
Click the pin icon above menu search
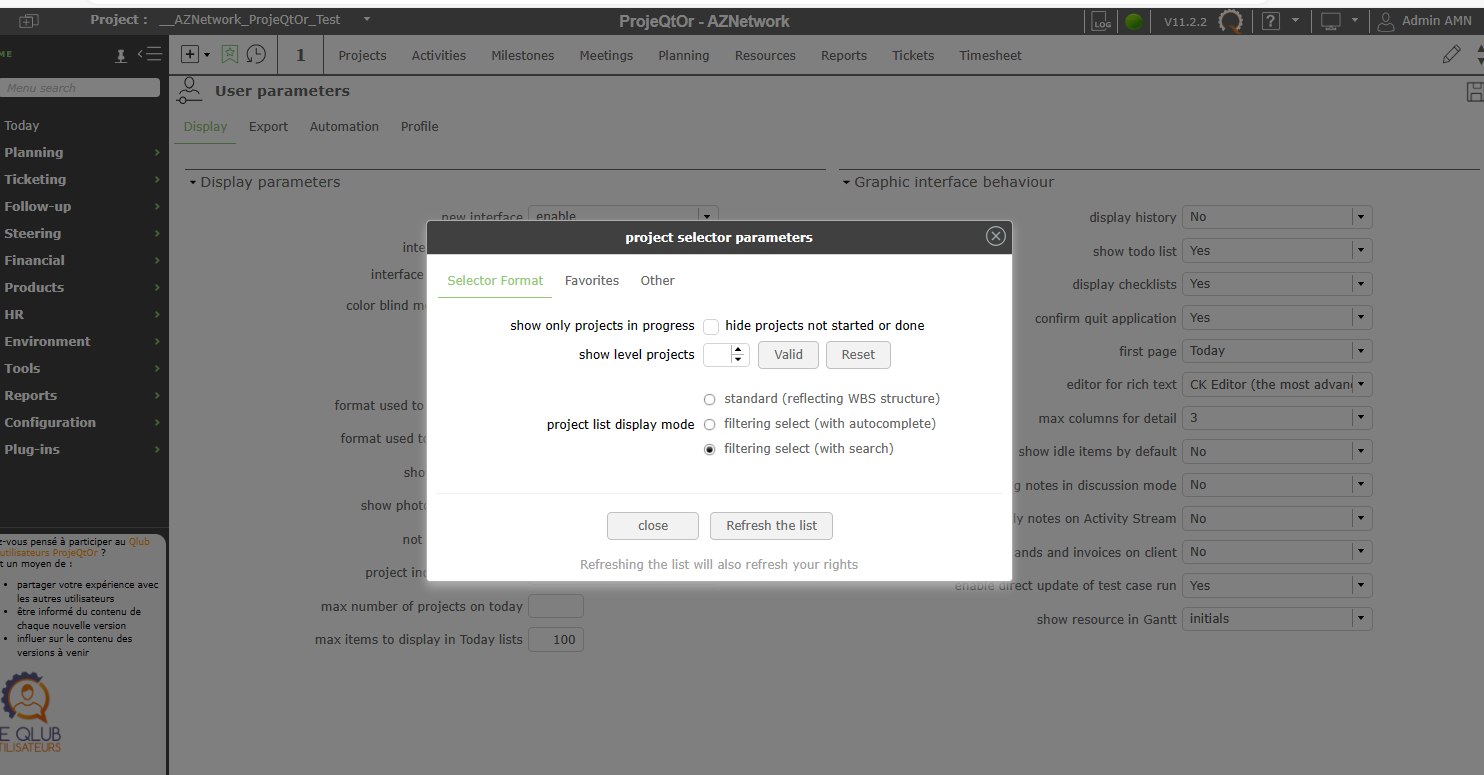pyautogui.click(x=121, y=56)
